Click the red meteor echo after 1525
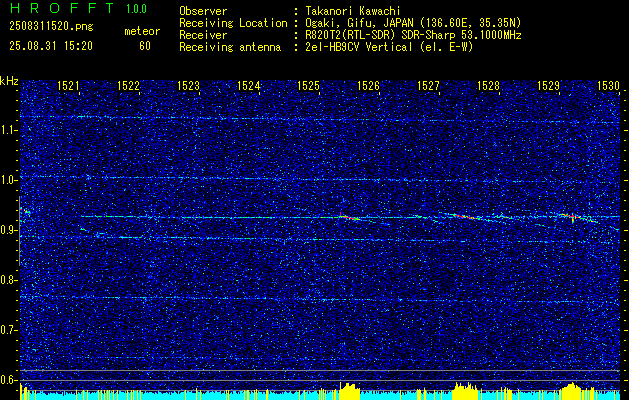629x400 pixels. pos(351,217)
